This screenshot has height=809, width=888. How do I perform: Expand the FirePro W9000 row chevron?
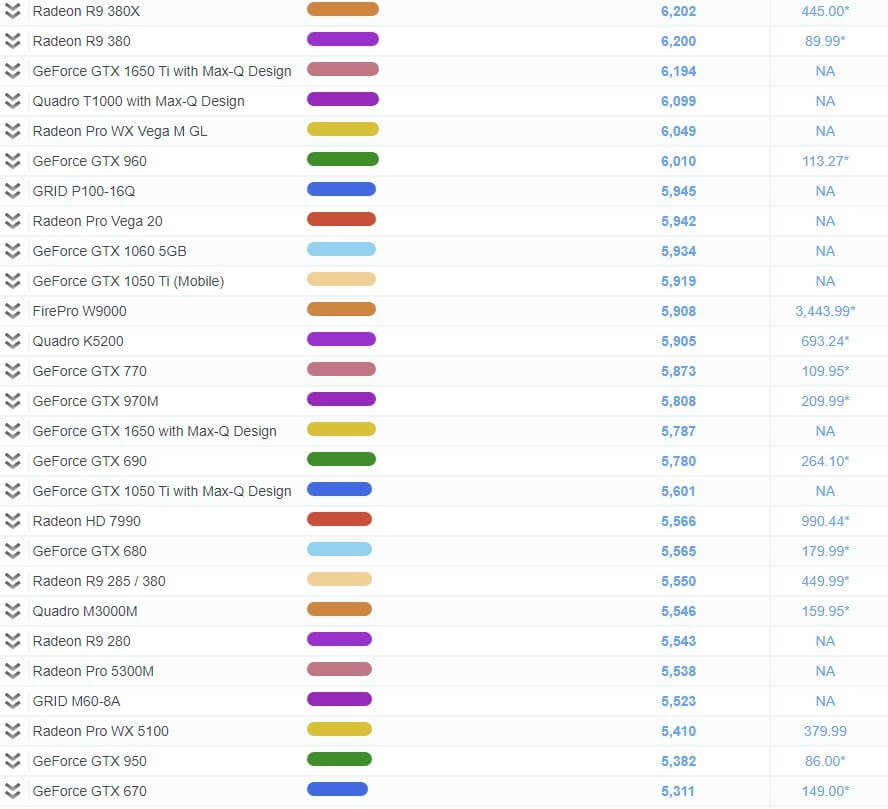tap(12, 311)
